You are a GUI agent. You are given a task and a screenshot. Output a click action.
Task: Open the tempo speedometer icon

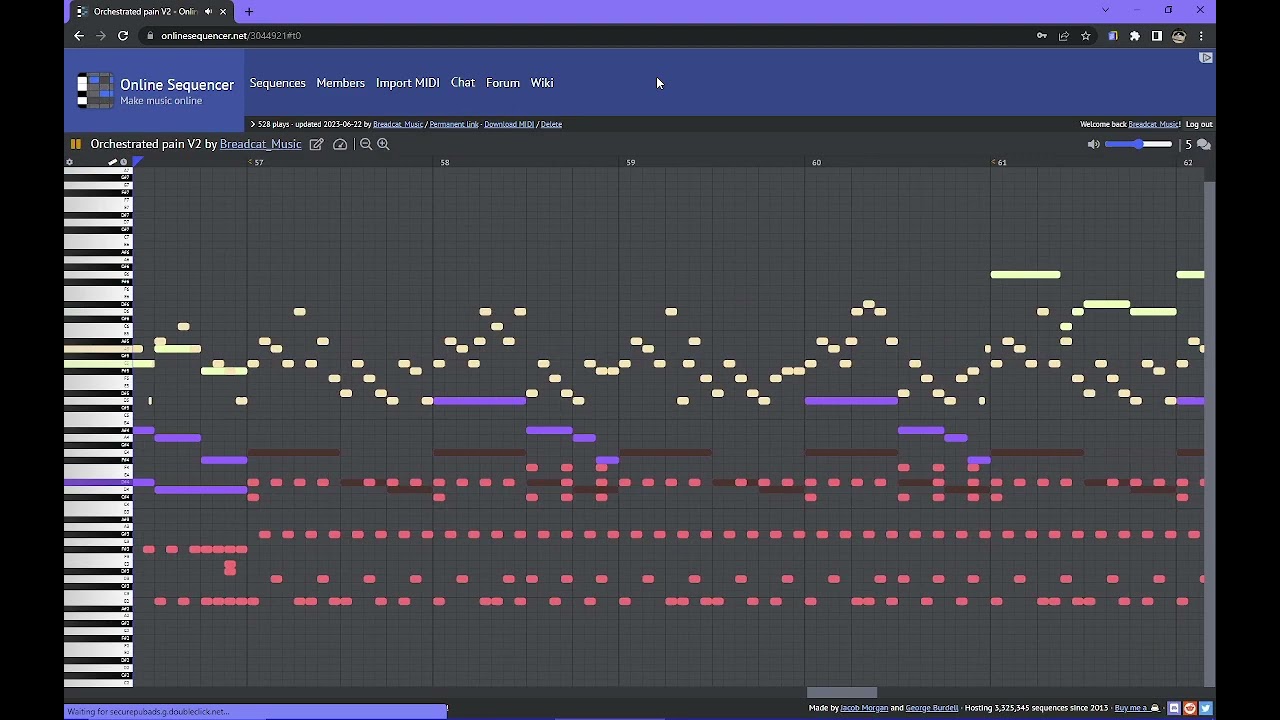pyautogui.click(x=340, y=144)
